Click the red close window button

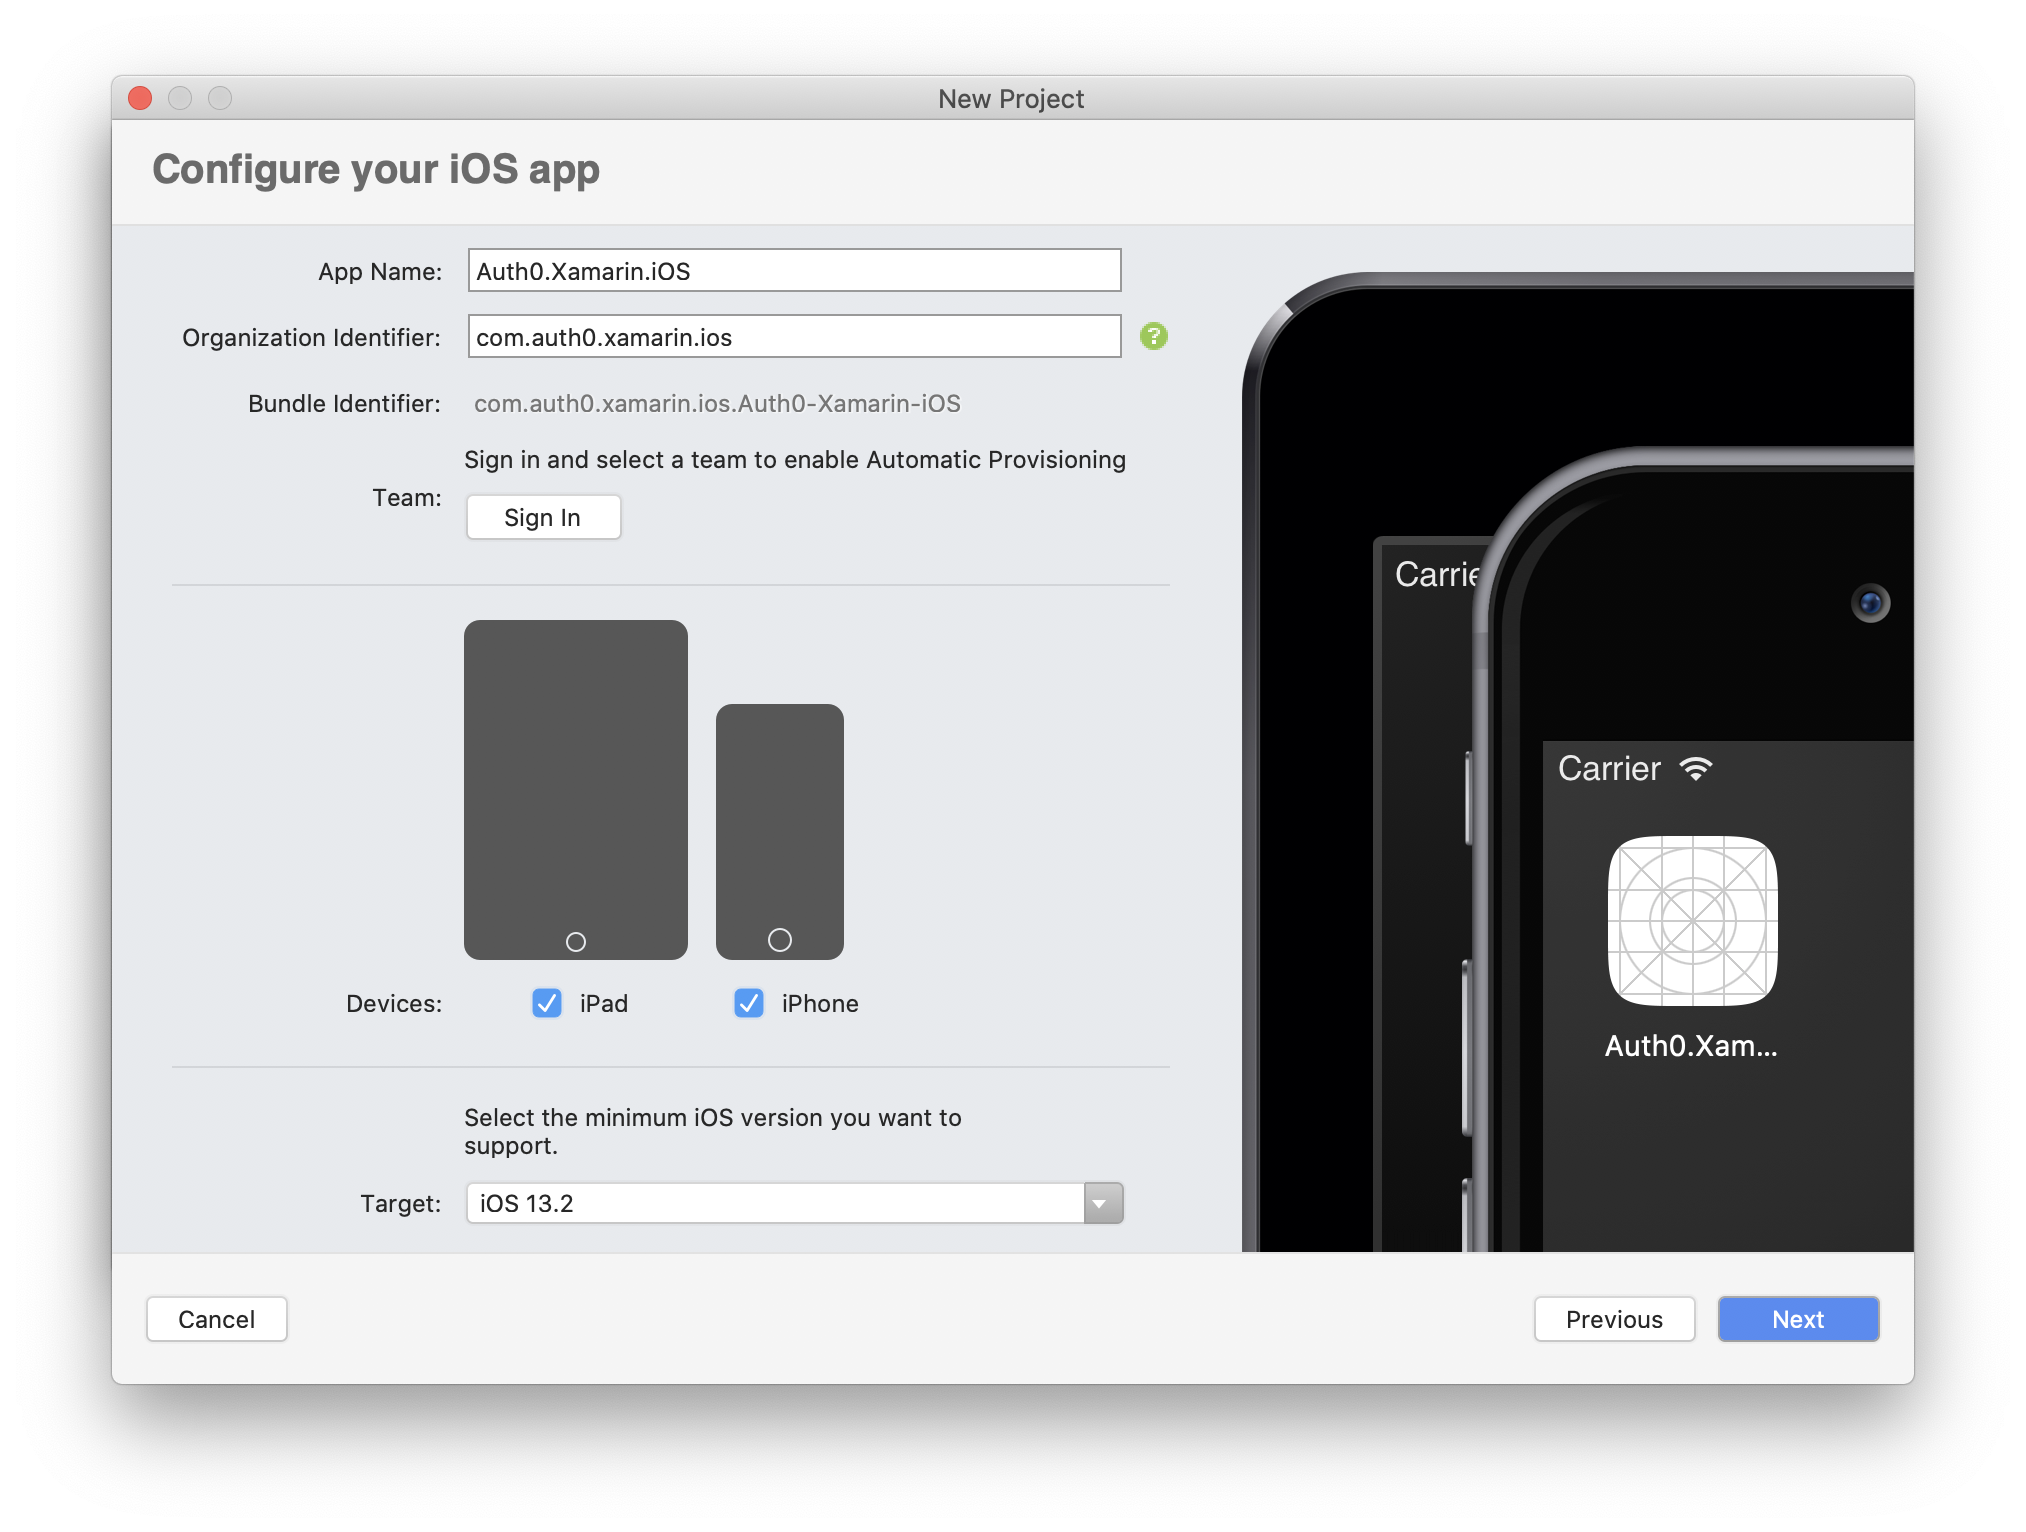coord(140,98)
